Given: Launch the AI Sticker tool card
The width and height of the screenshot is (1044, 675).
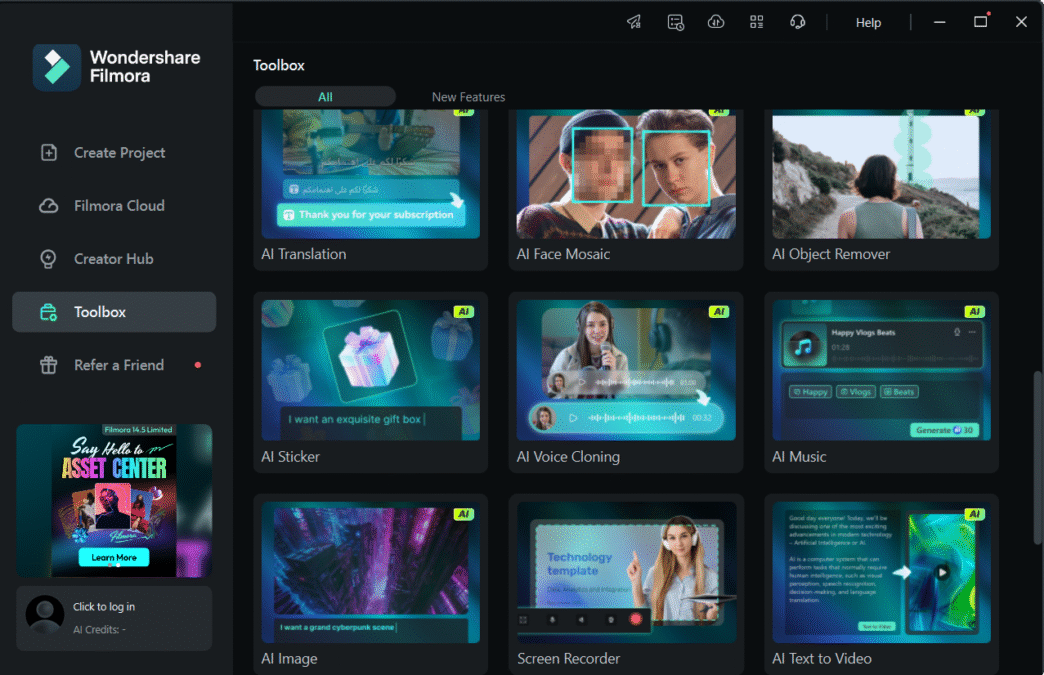Looking at the screenshot, I should tap(370, 382).
